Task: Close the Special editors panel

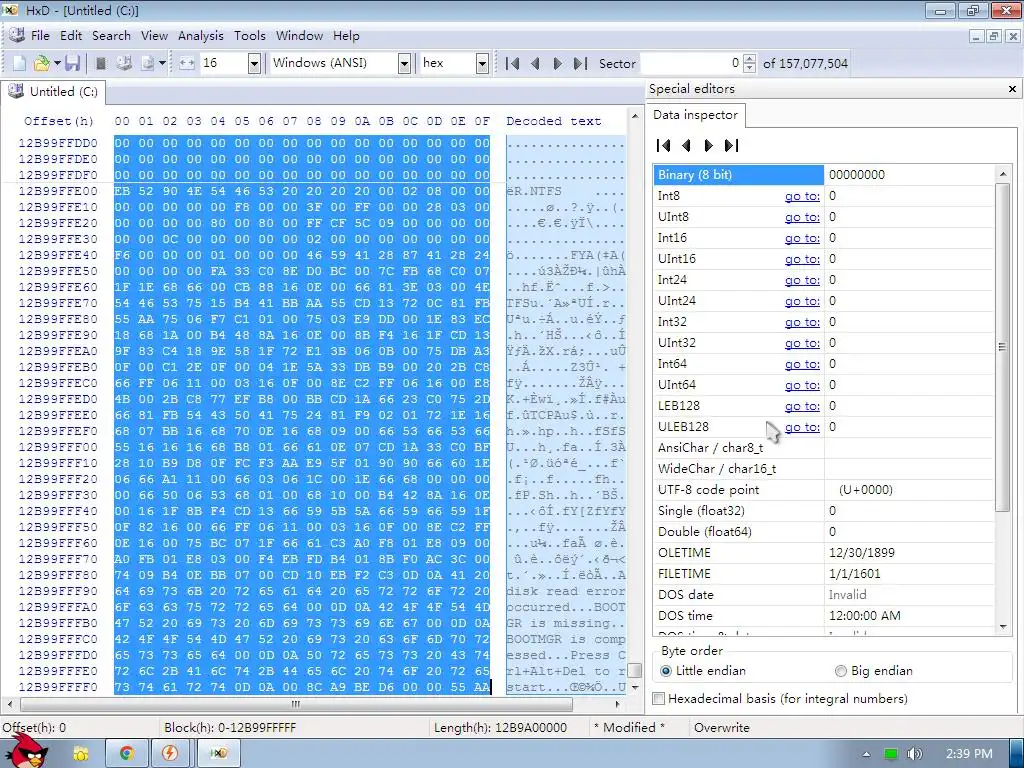Action: pyautogui.click(x=1012, y=89)
